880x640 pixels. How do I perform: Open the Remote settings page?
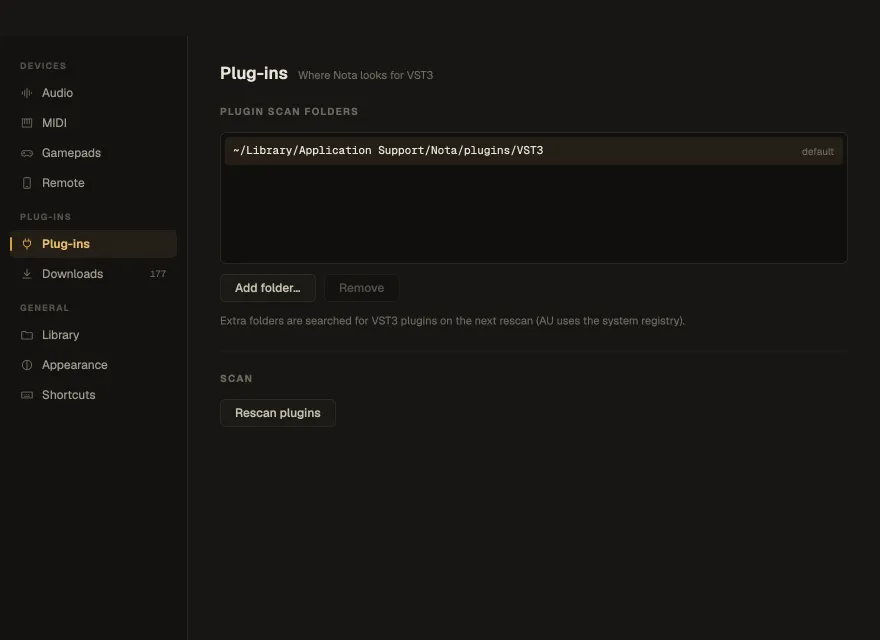93,183
